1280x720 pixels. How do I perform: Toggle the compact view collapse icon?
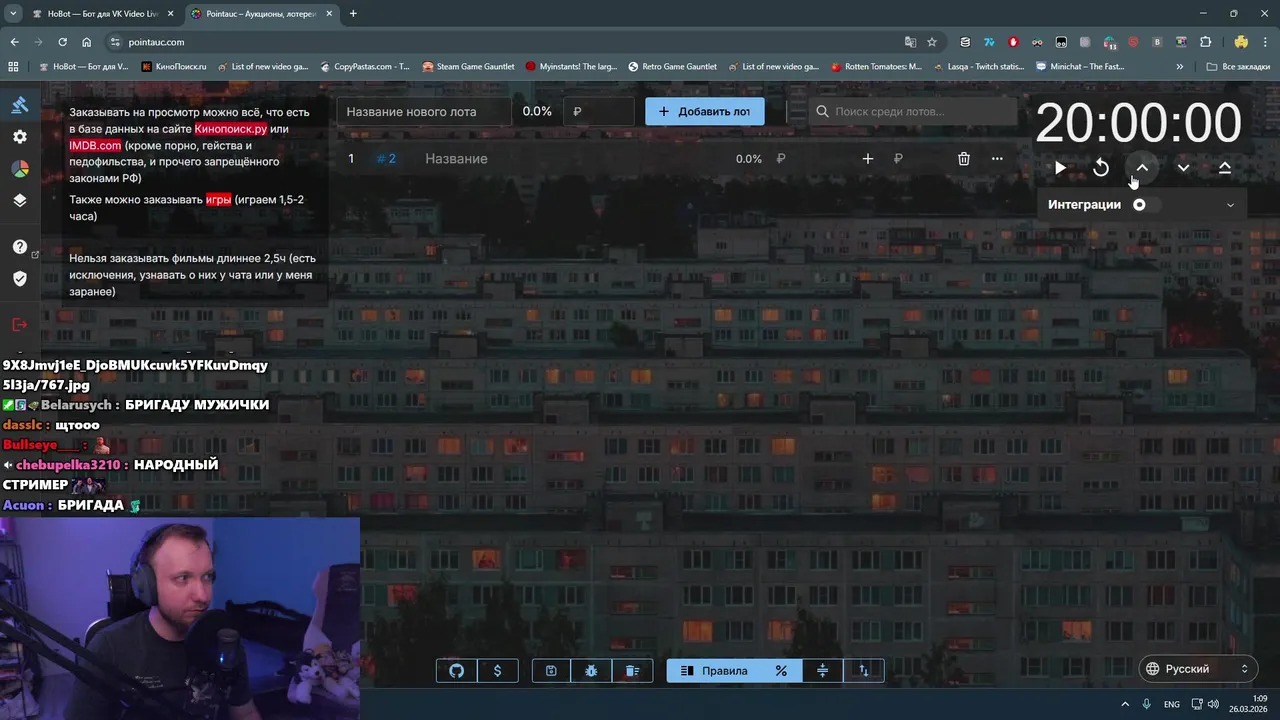(823, 671)
